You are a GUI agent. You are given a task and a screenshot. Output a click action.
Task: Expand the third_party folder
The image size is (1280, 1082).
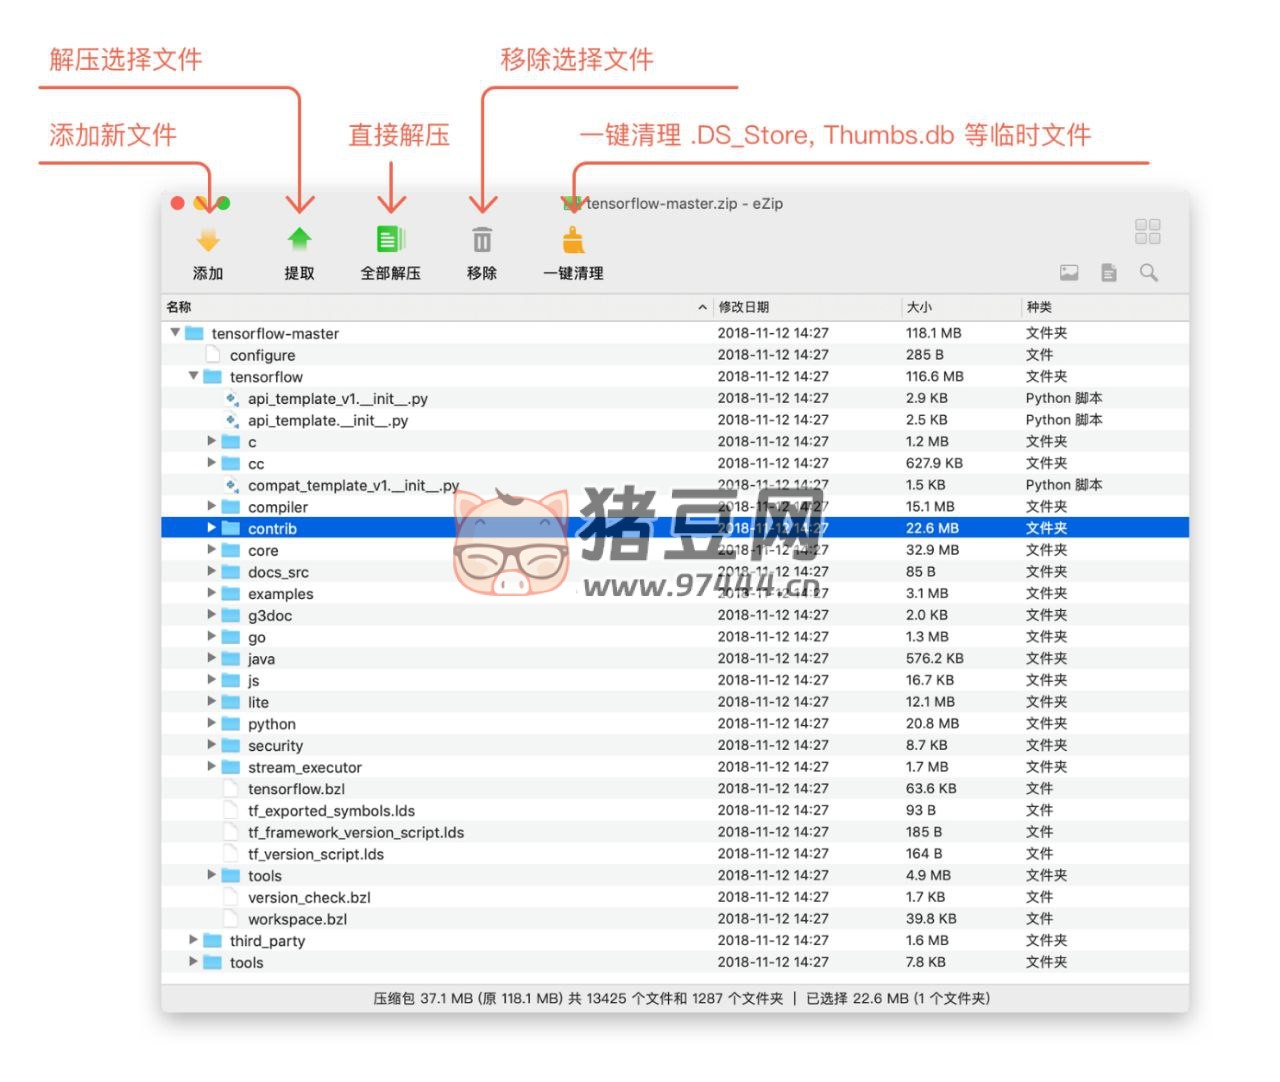(192, 940)
